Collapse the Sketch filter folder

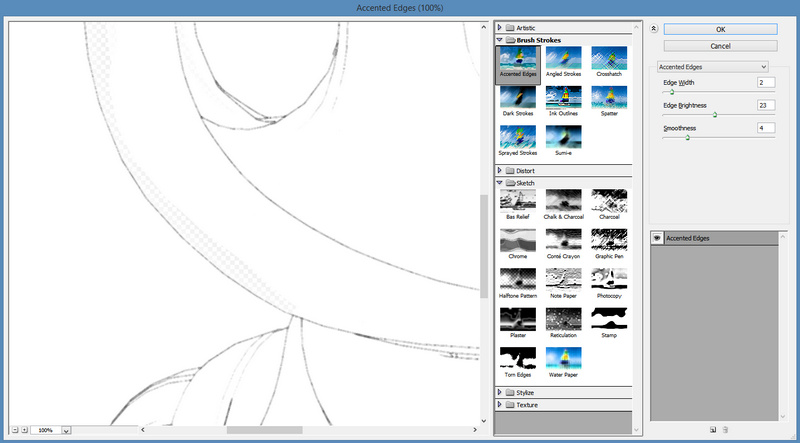500,184
